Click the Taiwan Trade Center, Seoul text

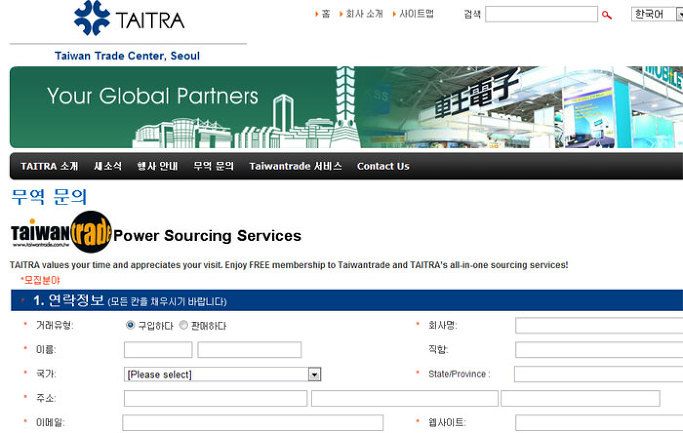tap(127, 56)
